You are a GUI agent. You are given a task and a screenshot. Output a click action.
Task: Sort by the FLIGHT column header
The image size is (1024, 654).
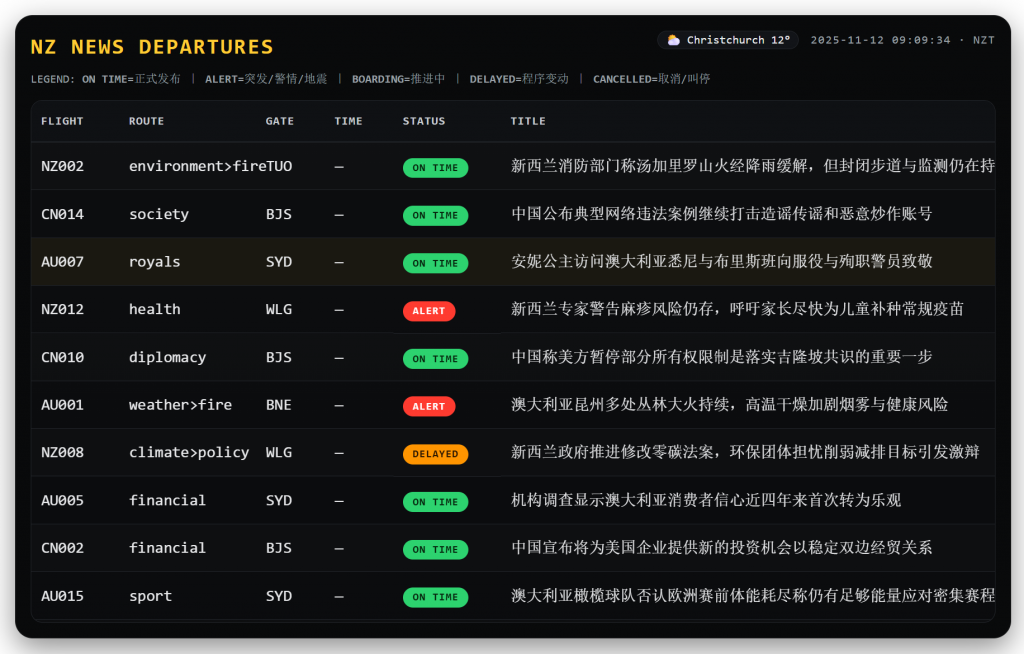[x=62, y=121]
